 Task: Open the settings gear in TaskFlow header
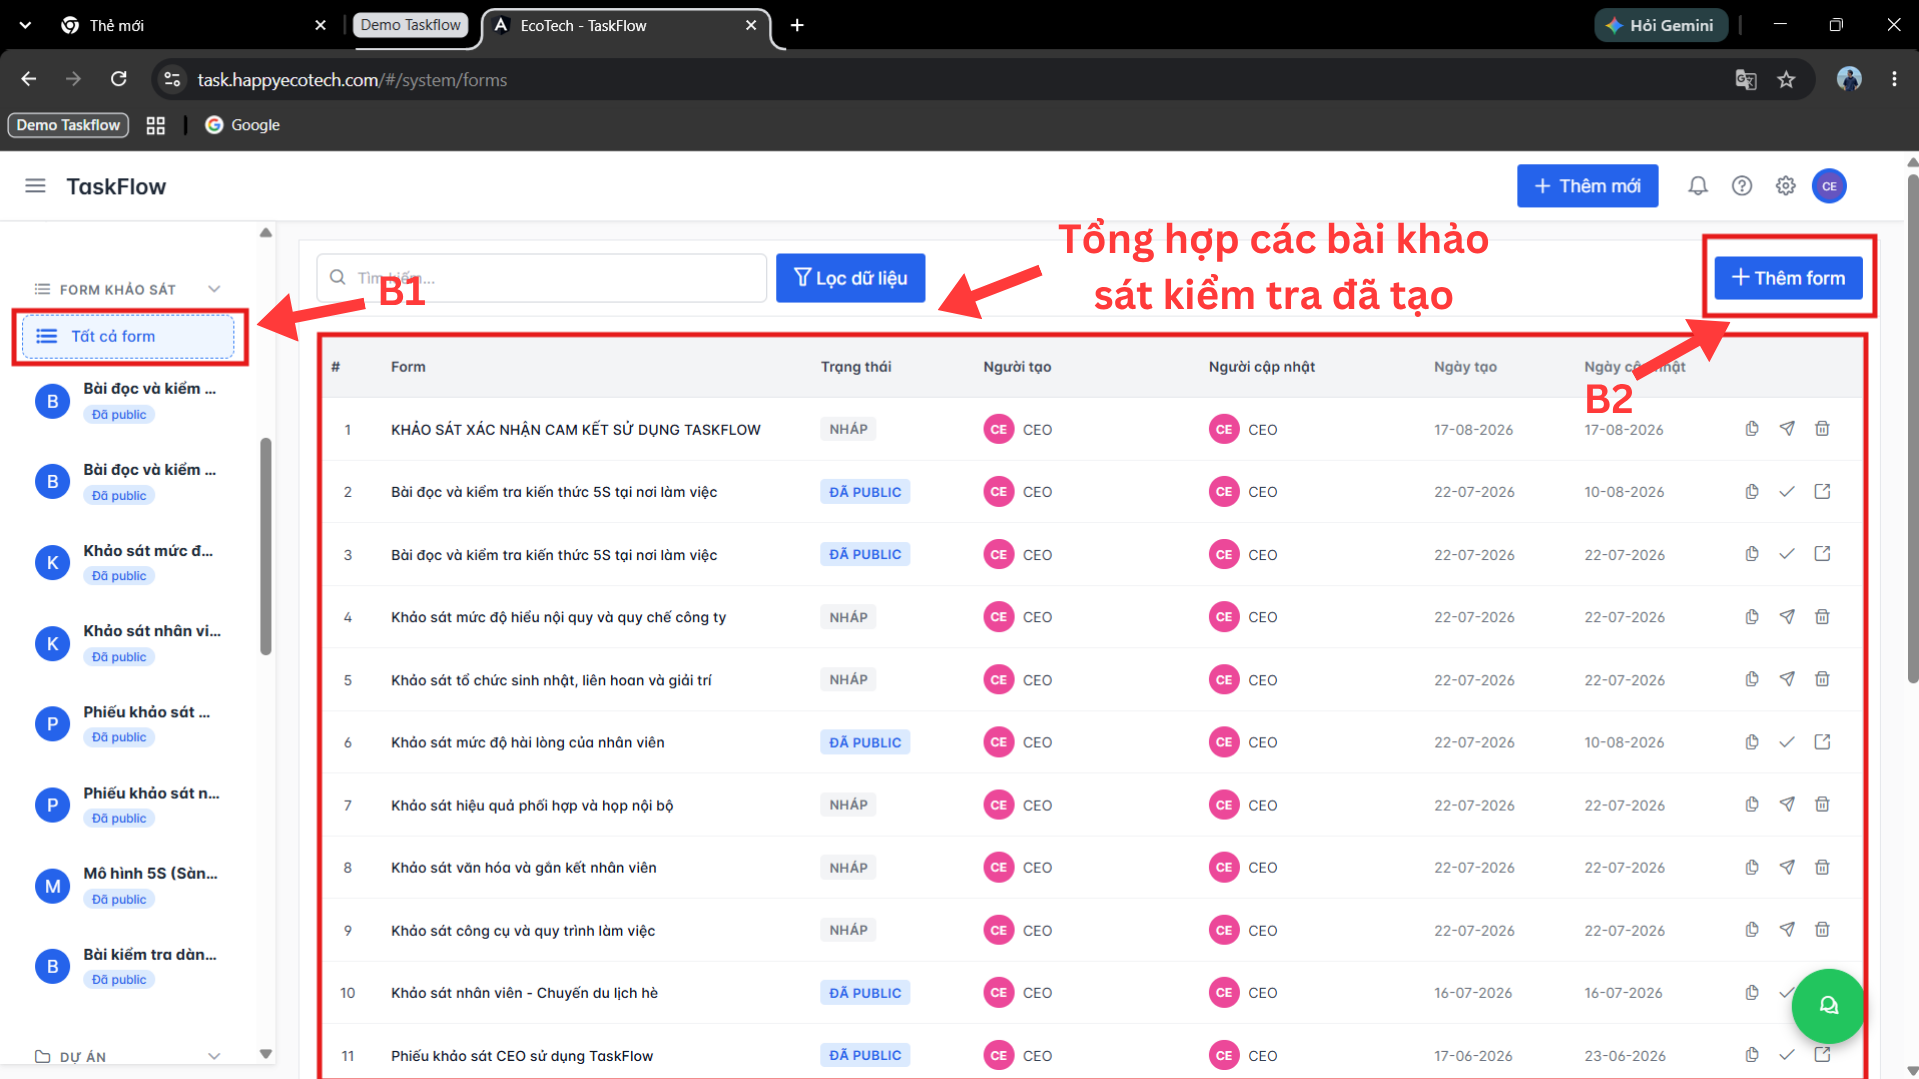(x=1786, y=186)
